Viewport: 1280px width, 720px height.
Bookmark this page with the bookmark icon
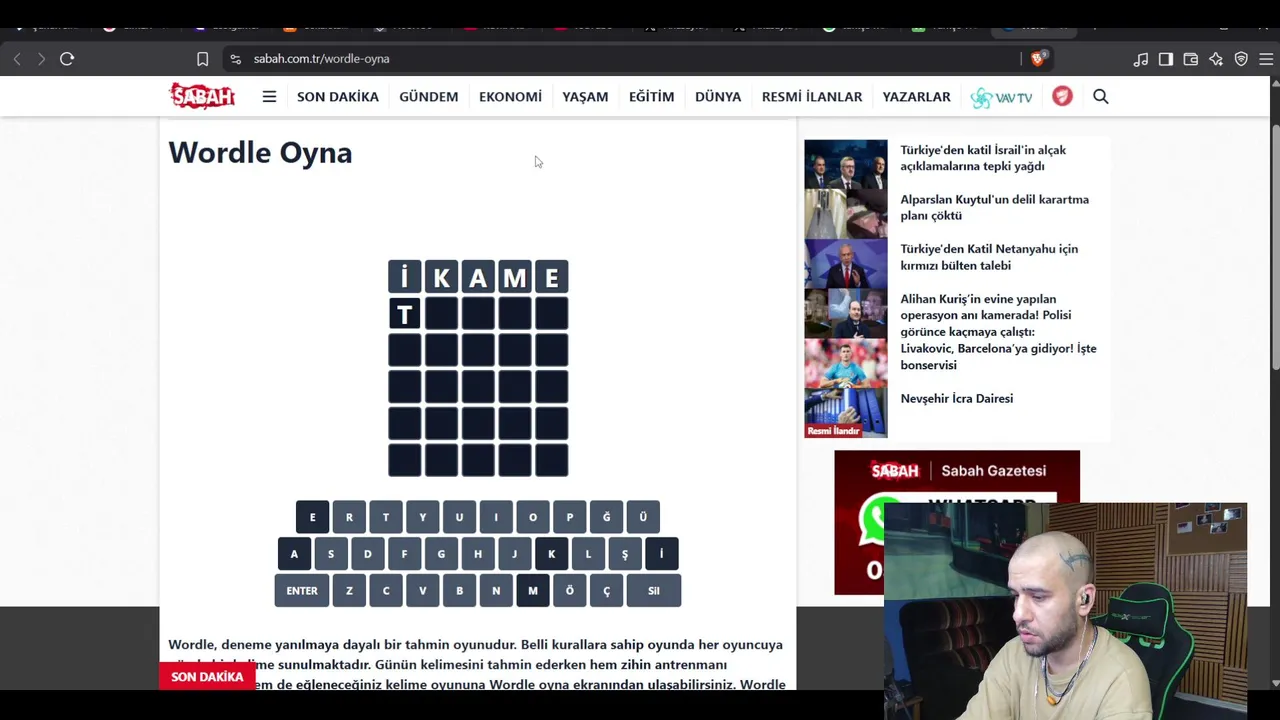[202, 59]
